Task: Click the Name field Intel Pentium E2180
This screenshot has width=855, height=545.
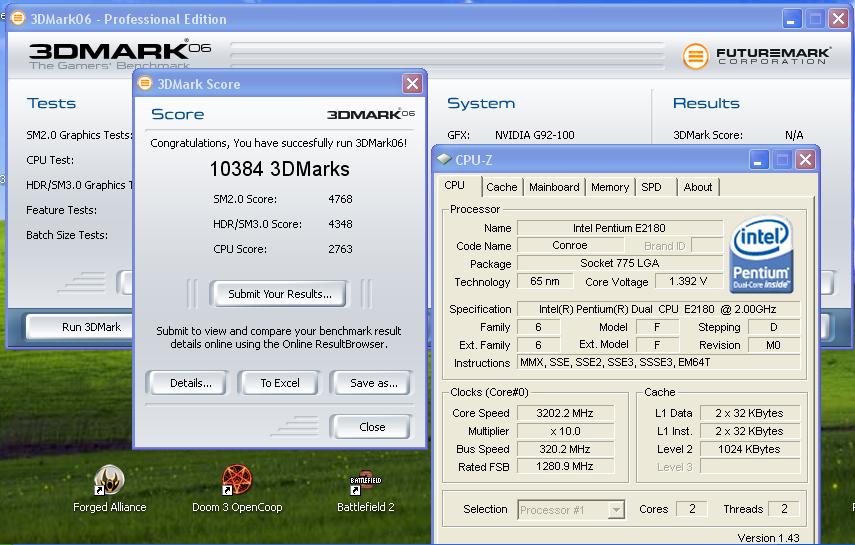Action: coord(619,228)
